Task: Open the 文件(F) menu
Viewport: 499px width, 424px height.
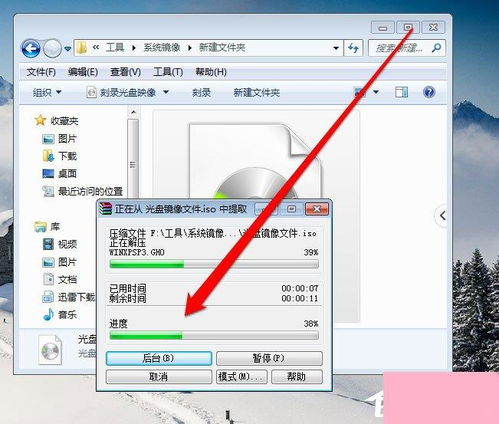Action: point(41,72)
